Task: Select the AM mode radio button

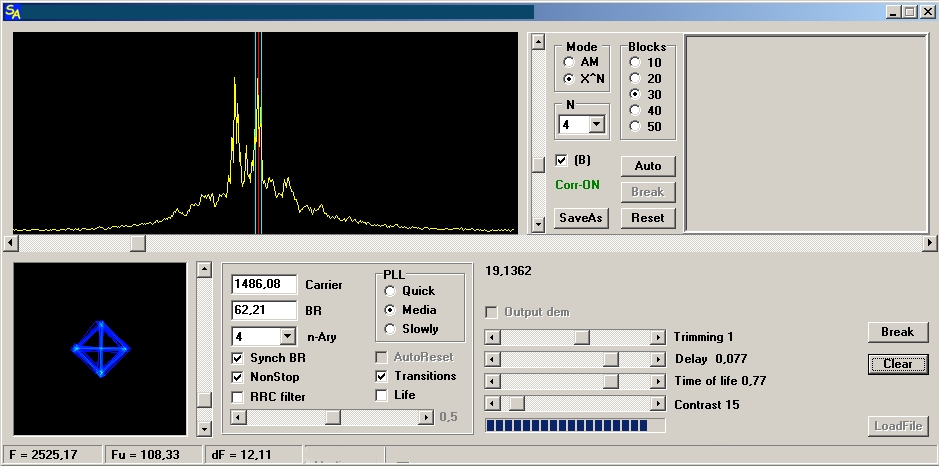Action: pos(569,62)
